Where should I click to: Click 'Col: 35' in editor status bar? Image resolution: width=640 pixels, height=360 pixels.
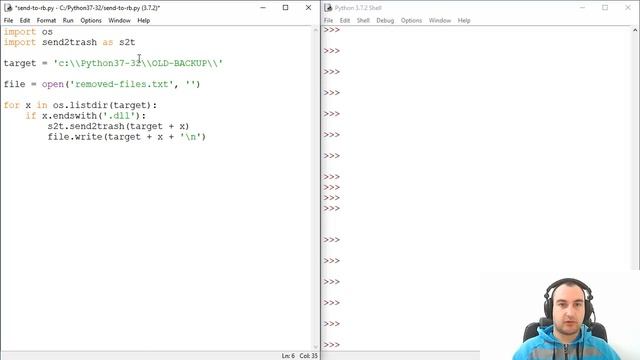pyautogui.click(x=309, y=356)
